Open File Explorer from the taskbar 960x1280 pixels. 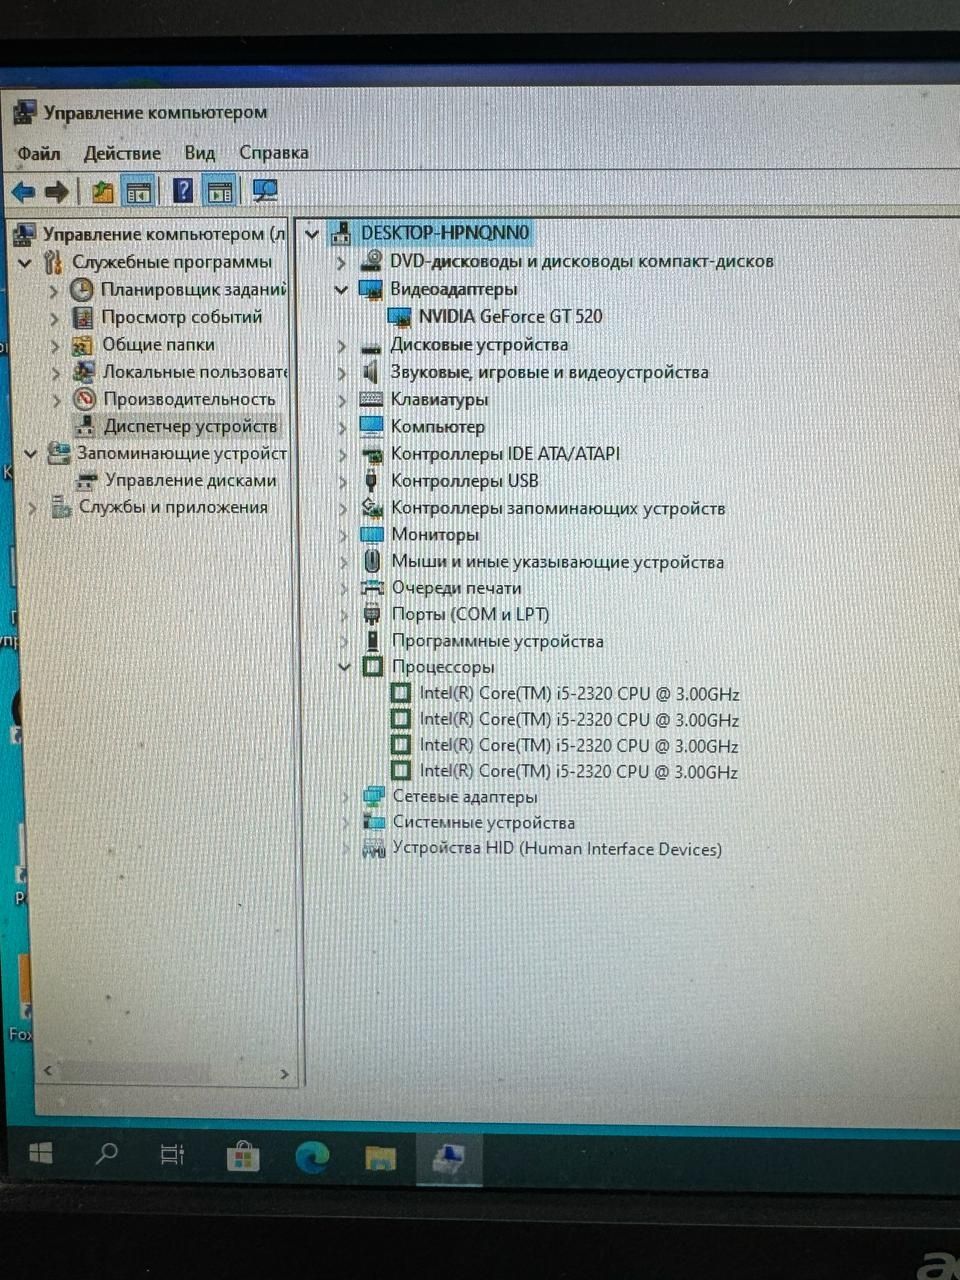coord(380,1158)
